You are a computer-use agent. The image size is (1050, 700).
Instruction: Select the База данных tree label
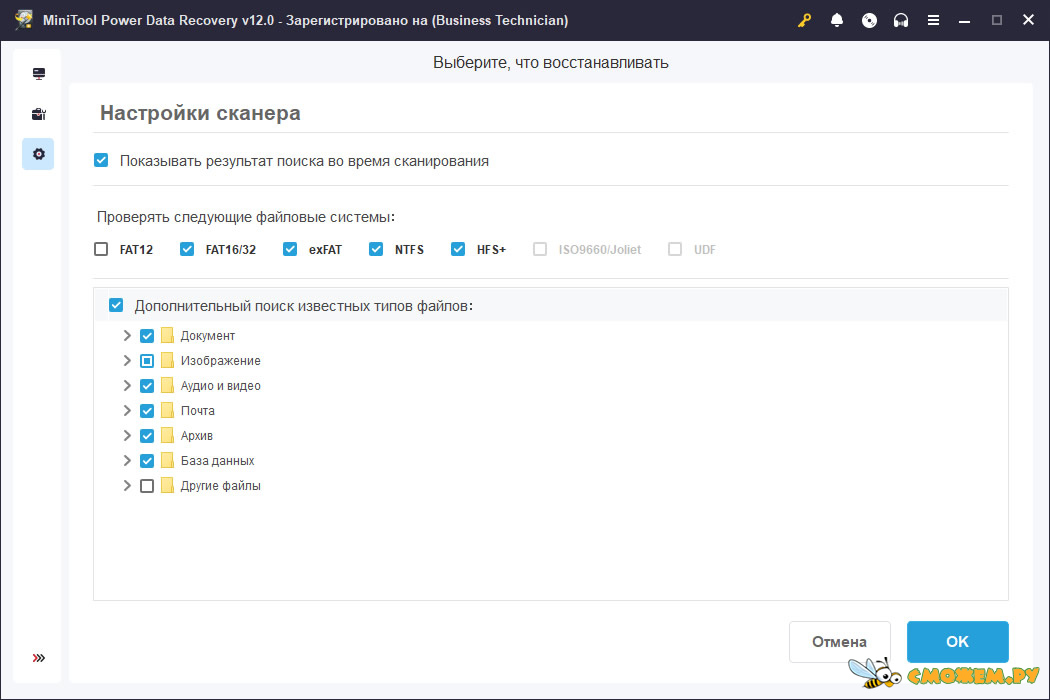(x=218, y=461)
